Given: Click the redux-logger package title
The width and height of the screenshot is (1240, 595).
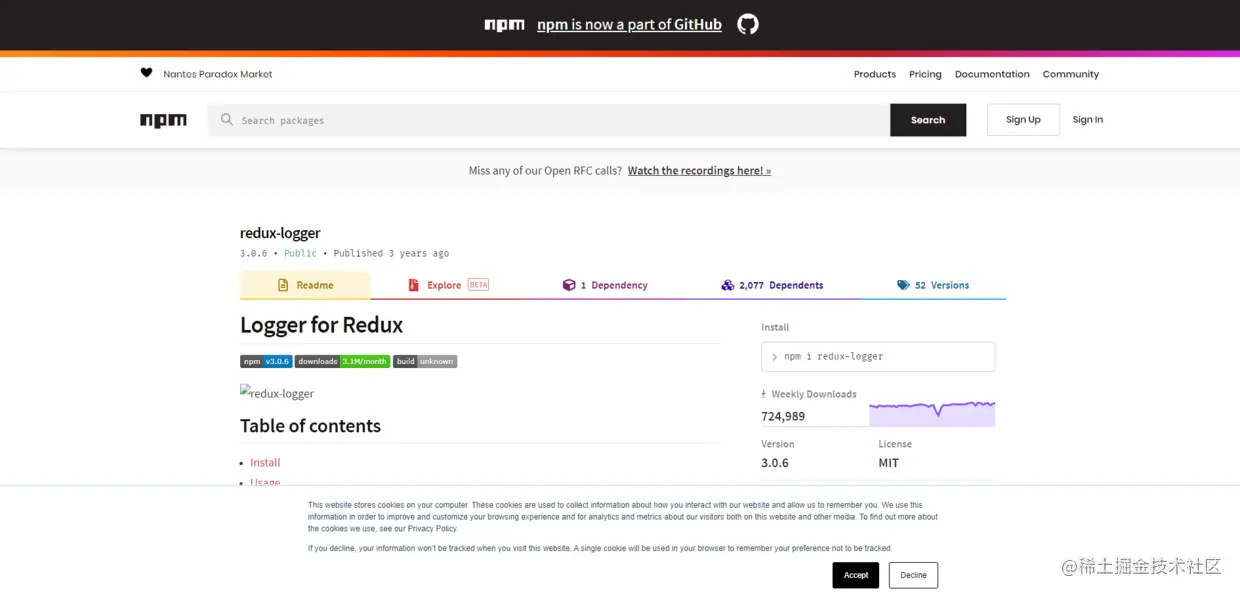Looking at the screenshot, I should pos(280,233).
